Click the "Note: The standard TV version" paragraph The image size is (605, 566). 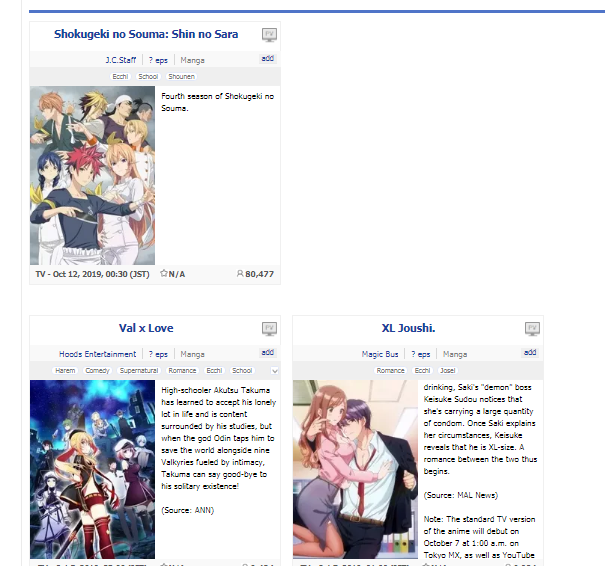coord(479,537)
